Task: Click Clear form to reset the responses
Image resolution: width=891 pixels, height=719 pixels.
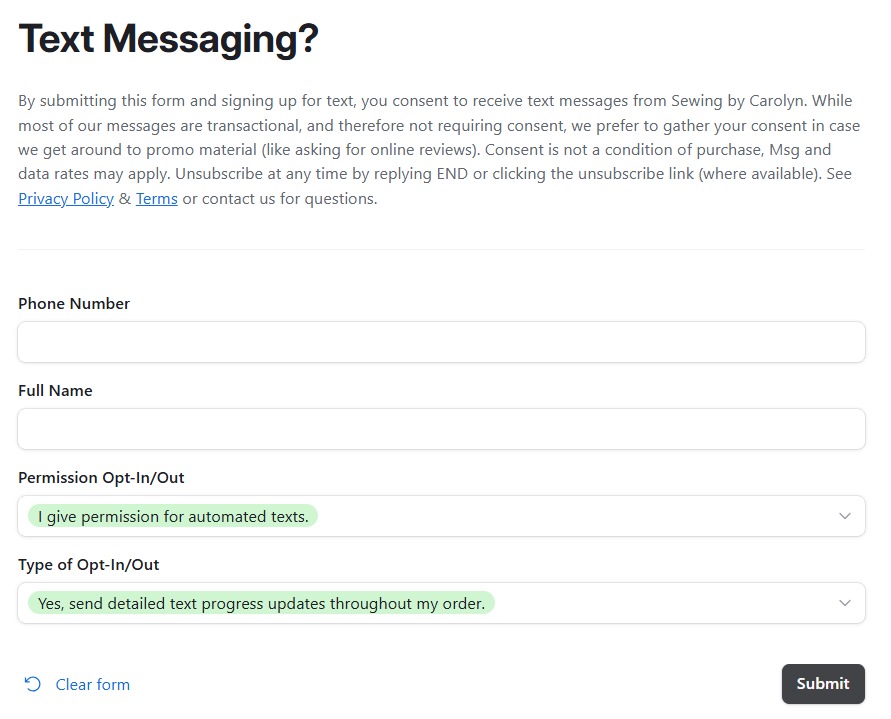Action: click(x=93, y=684)
